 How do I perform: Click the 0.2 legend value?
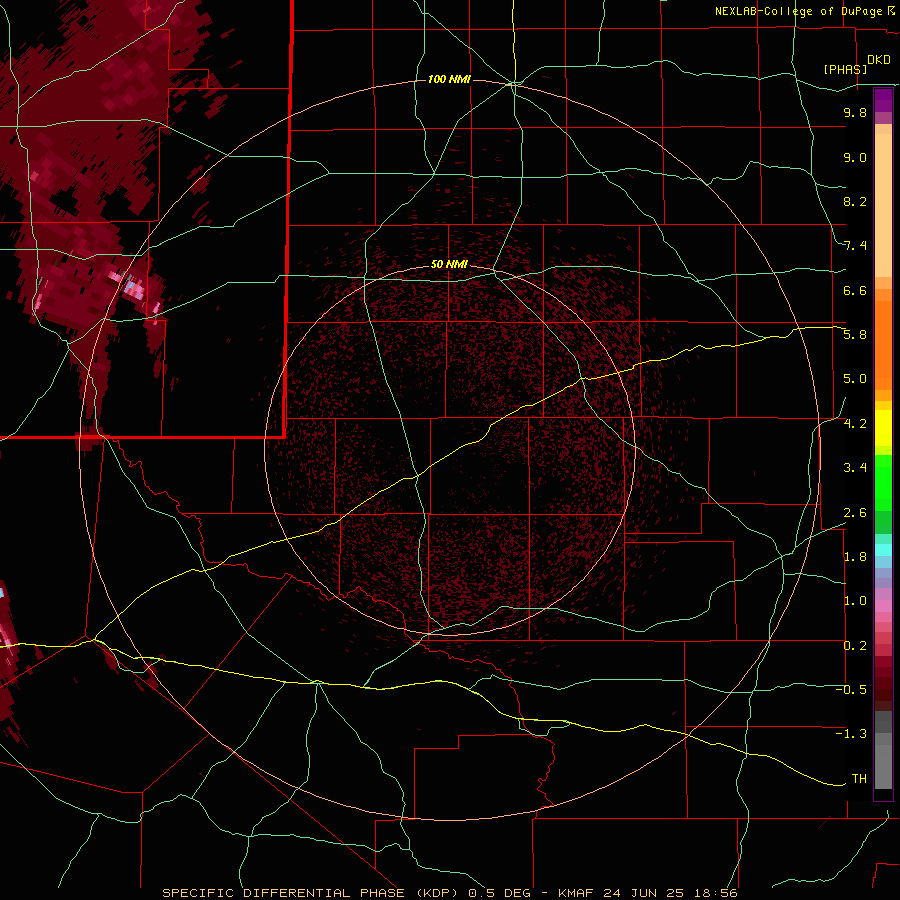855,646
